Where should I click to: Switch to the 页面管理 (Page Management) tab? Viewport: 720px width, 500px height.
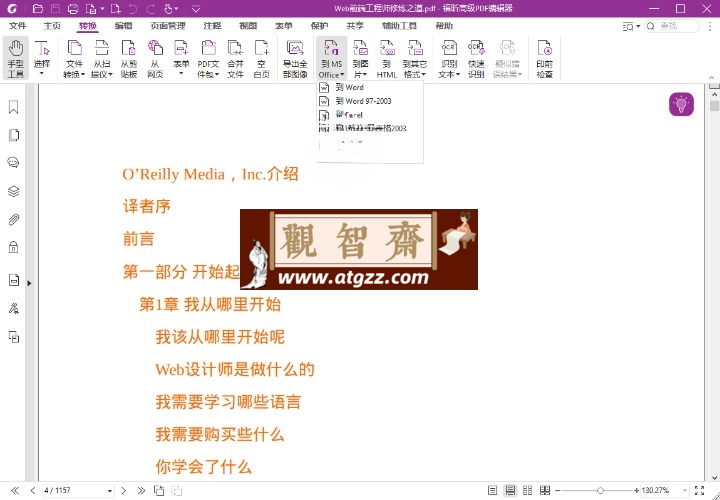[x=168, y=26]
